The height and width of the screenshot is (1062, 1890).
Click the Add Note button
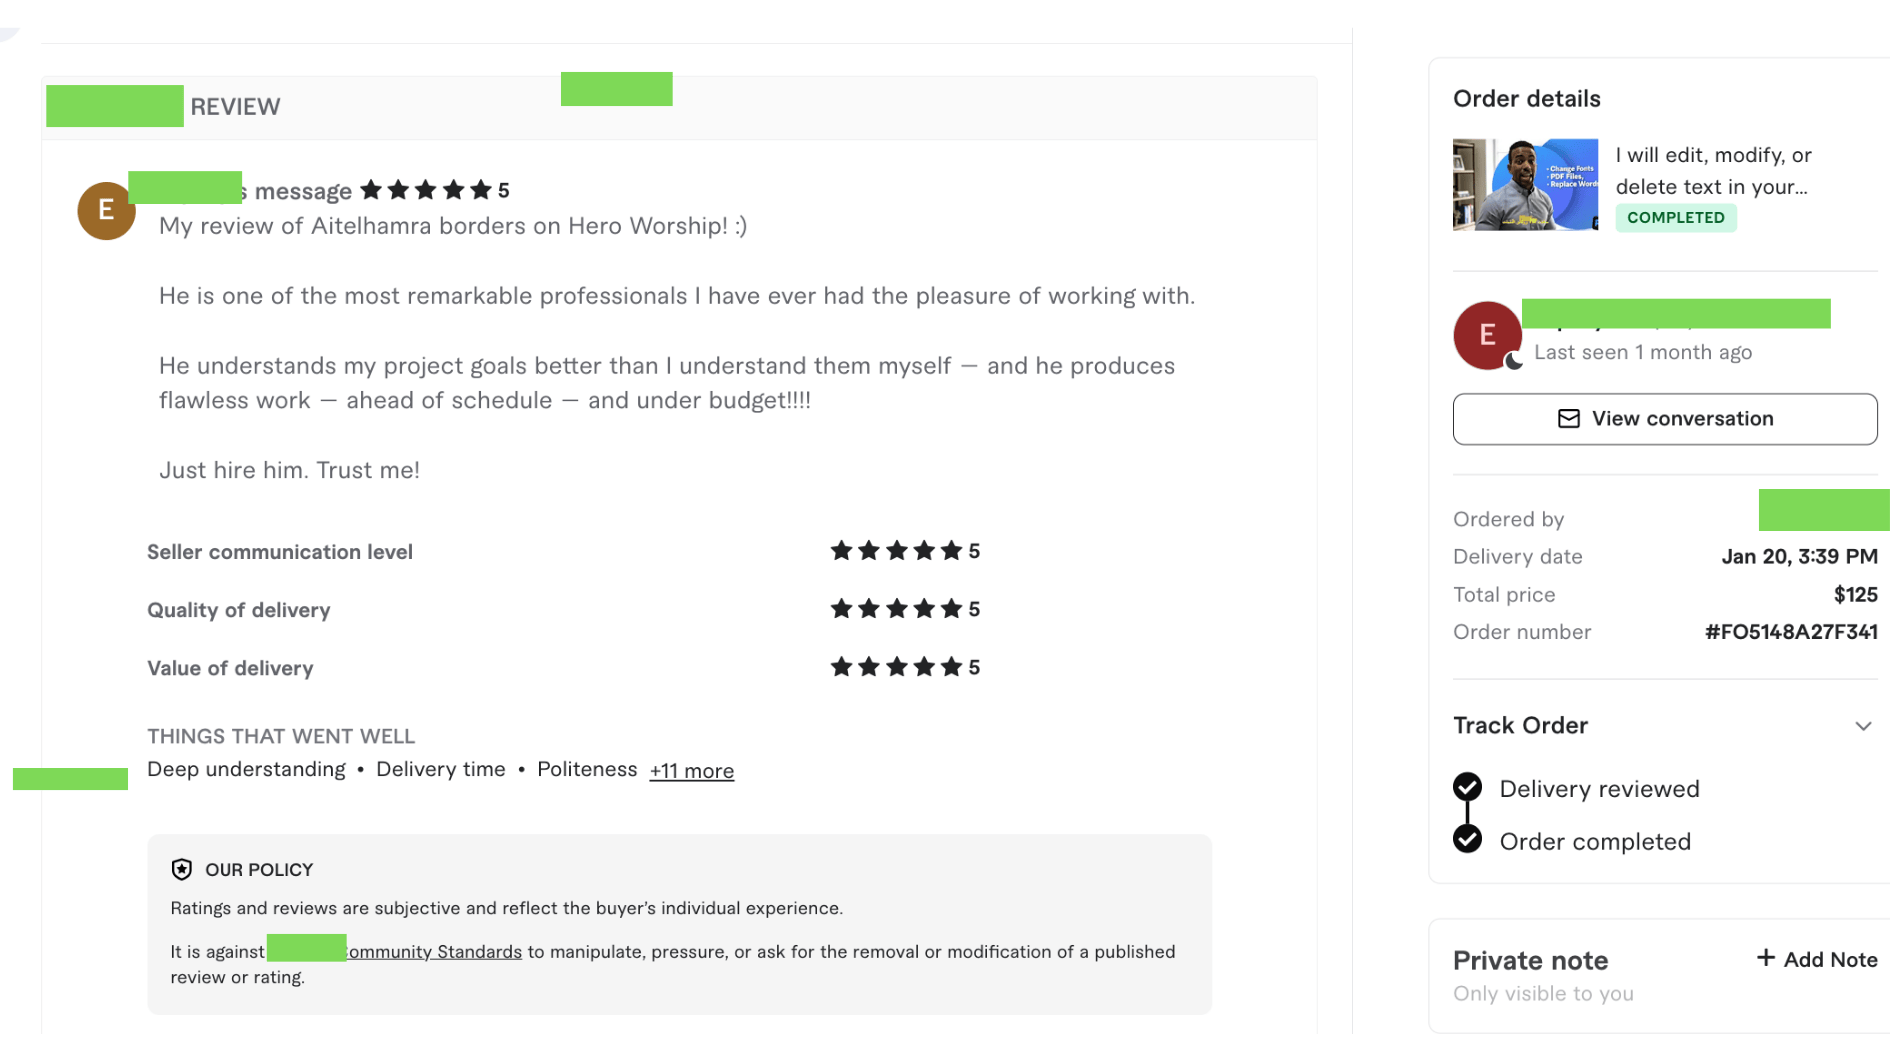[1816, 959]
